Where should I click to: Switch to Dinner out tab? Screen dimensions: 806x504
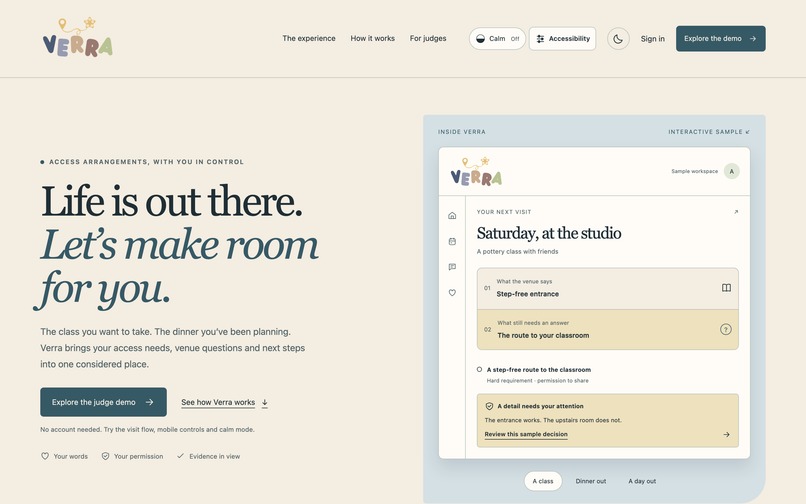[x=591, y=481]
